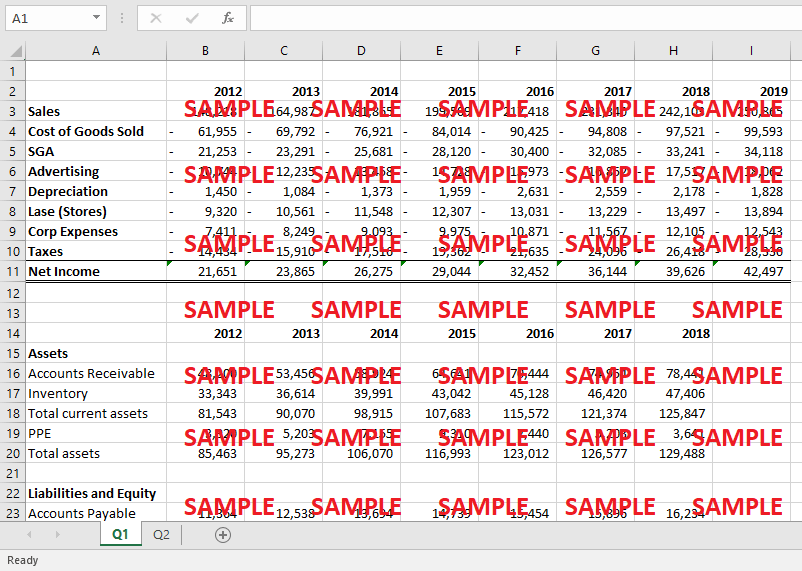Select row 15 header
The image size is (802, 571).
point(13,354)
